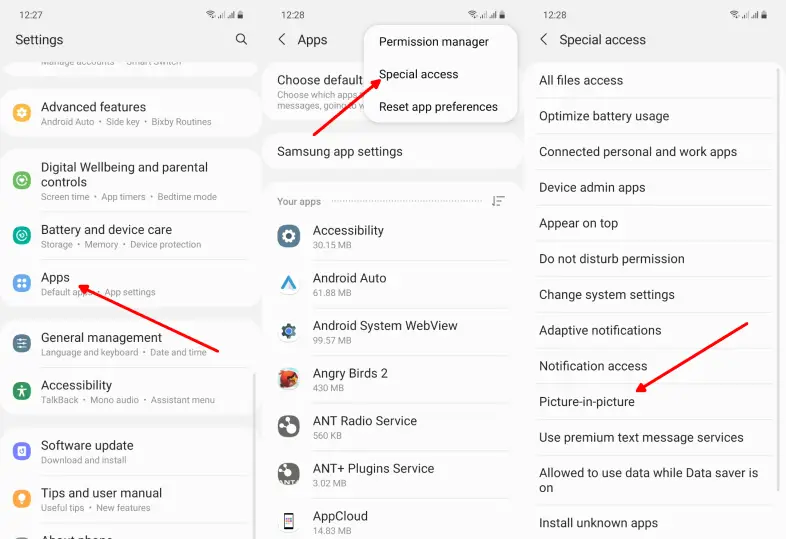Open Appear on top

coord(654,223)
